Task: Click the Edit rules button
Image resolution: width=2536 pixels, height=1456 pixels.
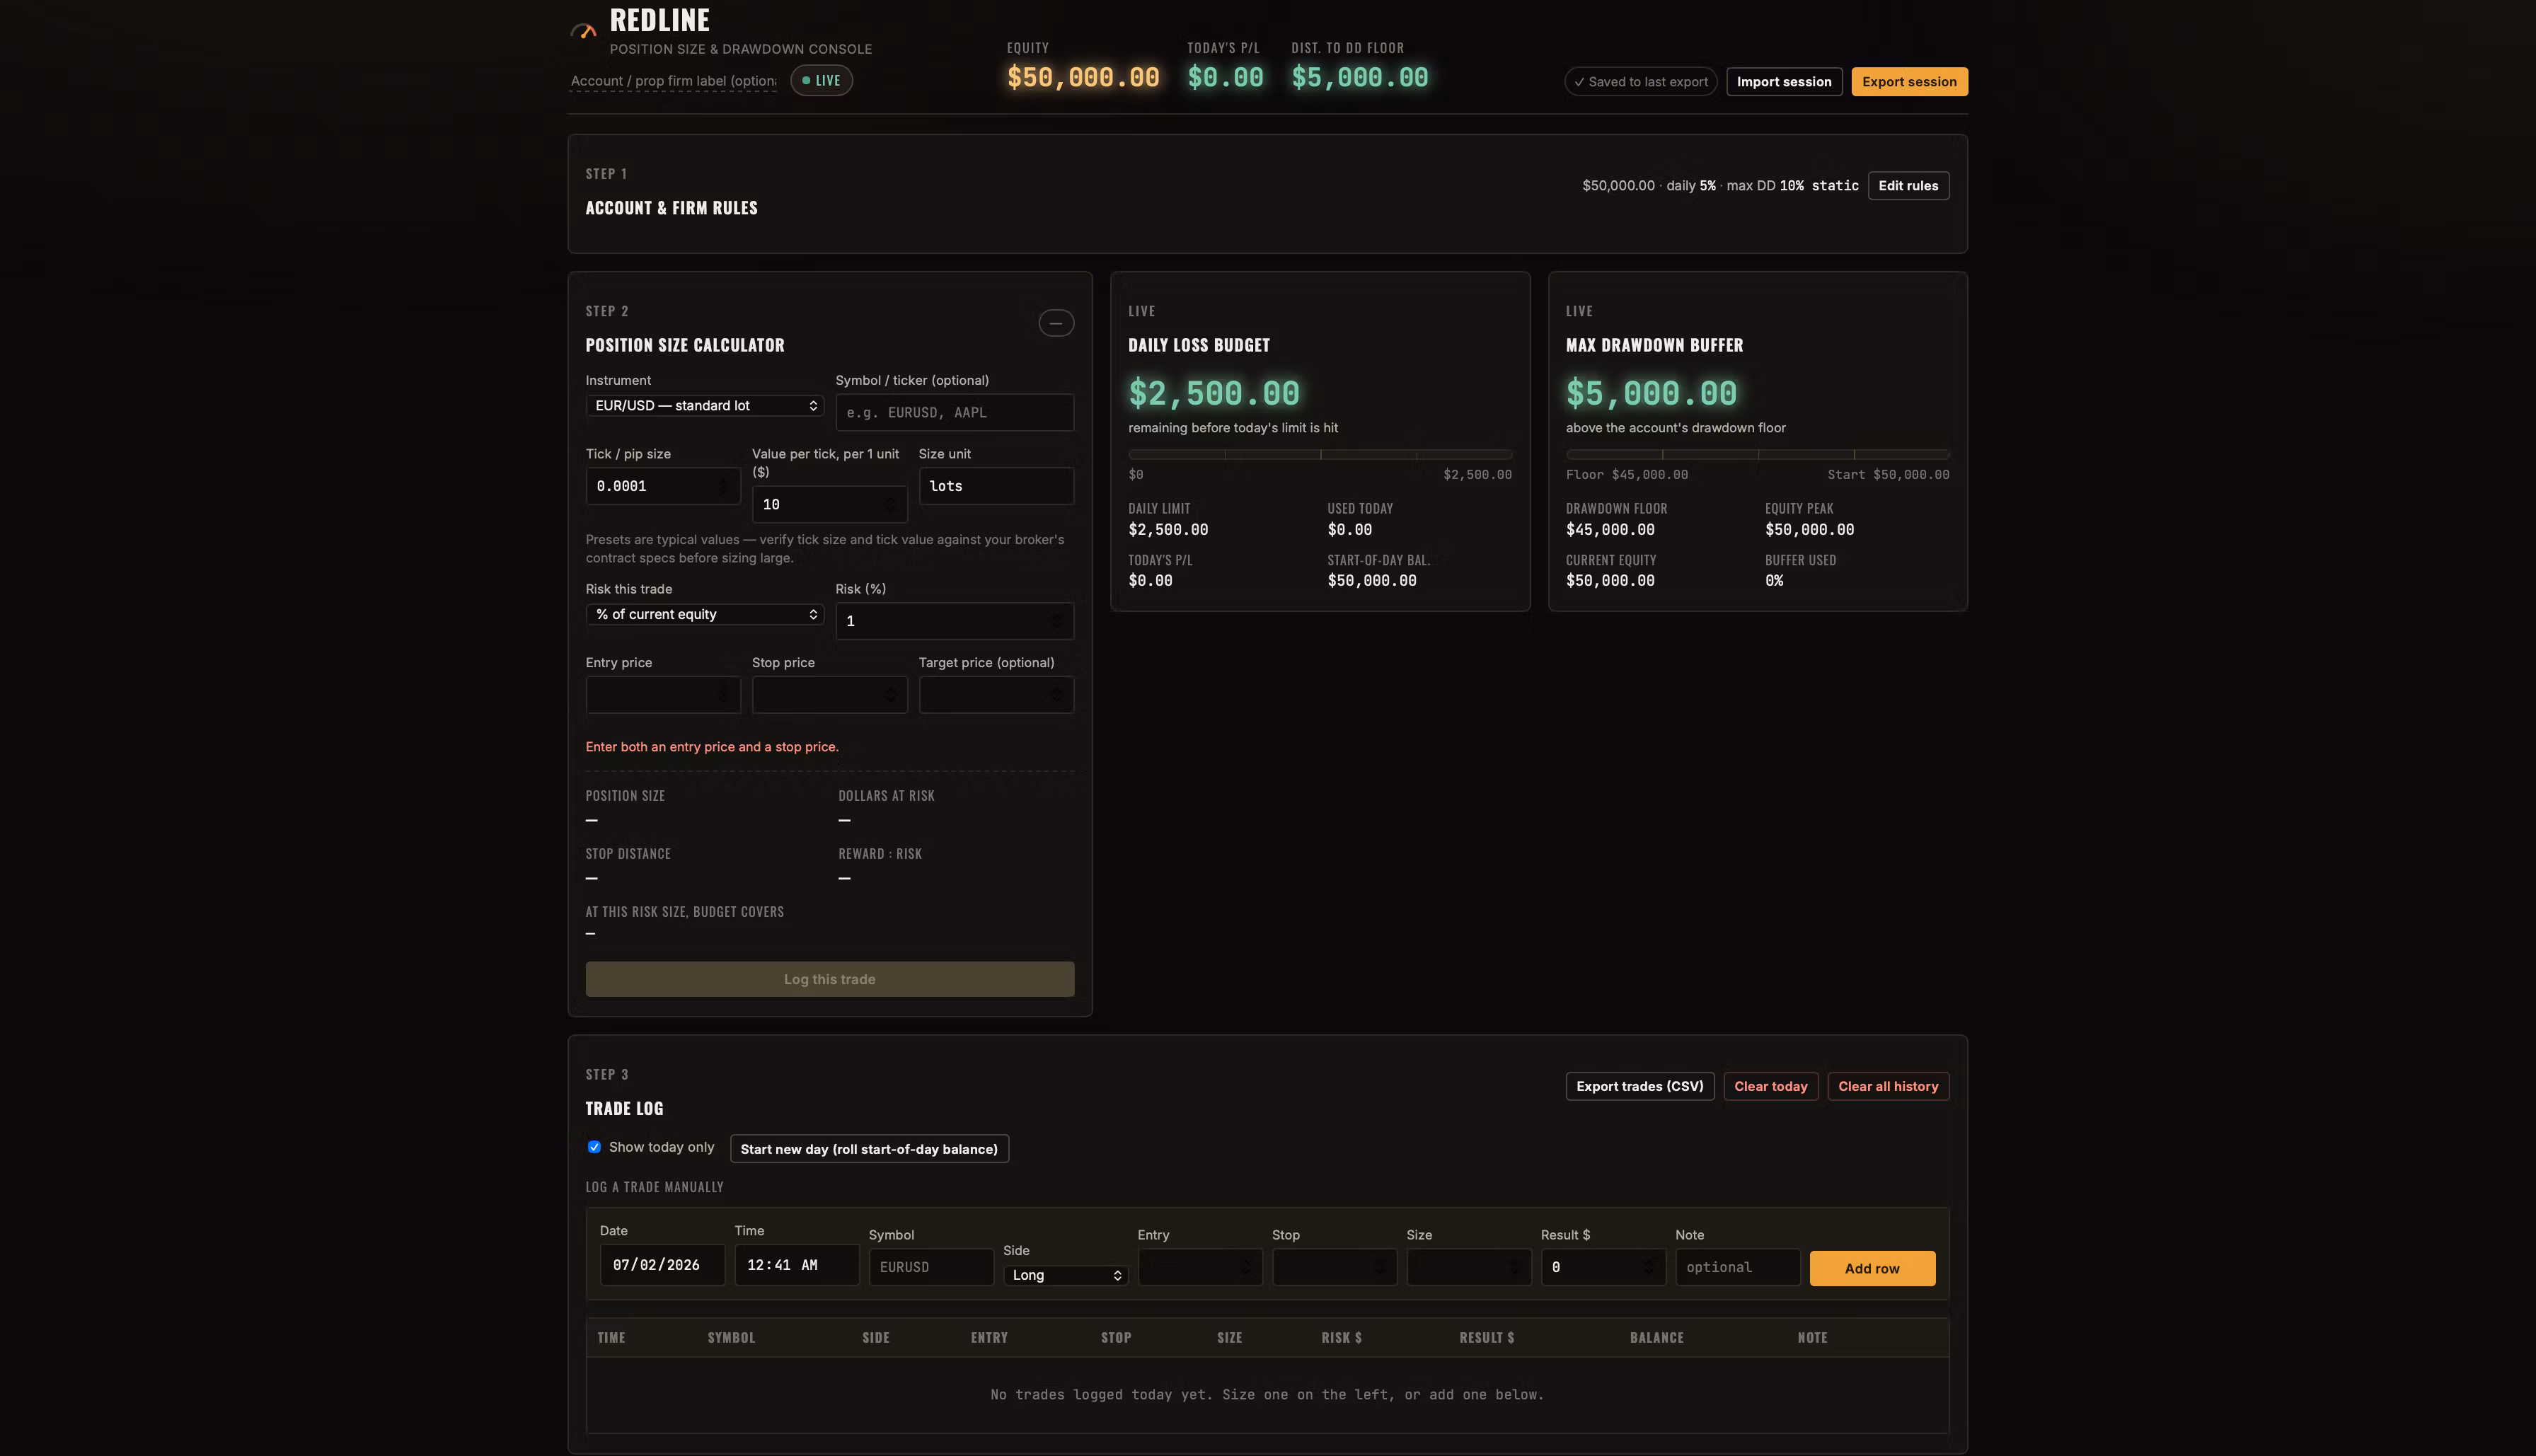Action: (1908, 186)
